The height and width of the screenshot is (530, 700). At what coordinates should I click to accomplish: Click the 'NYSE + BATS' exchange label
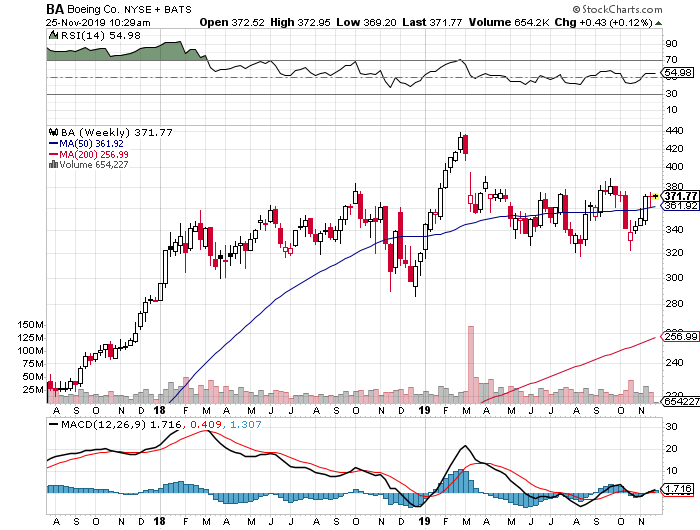tap(158, 9)
